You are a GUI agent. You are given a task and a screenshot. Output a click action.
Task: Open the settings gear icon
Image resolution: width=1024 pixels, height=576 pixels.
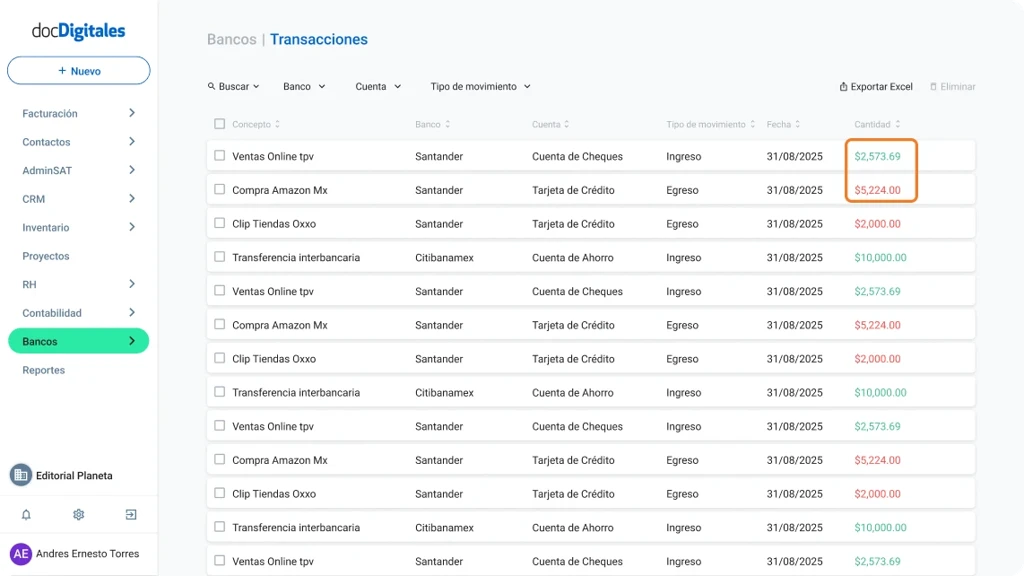coord(78,514)
